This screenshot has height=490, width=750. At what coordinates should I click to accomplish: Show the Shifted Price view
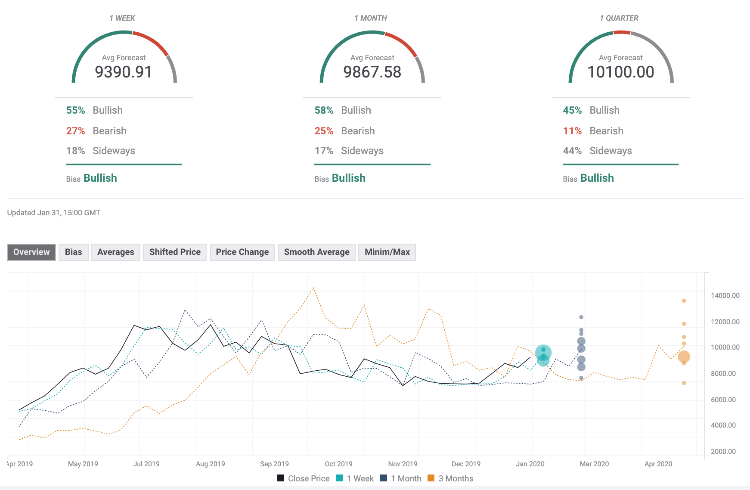click(175, 252)
